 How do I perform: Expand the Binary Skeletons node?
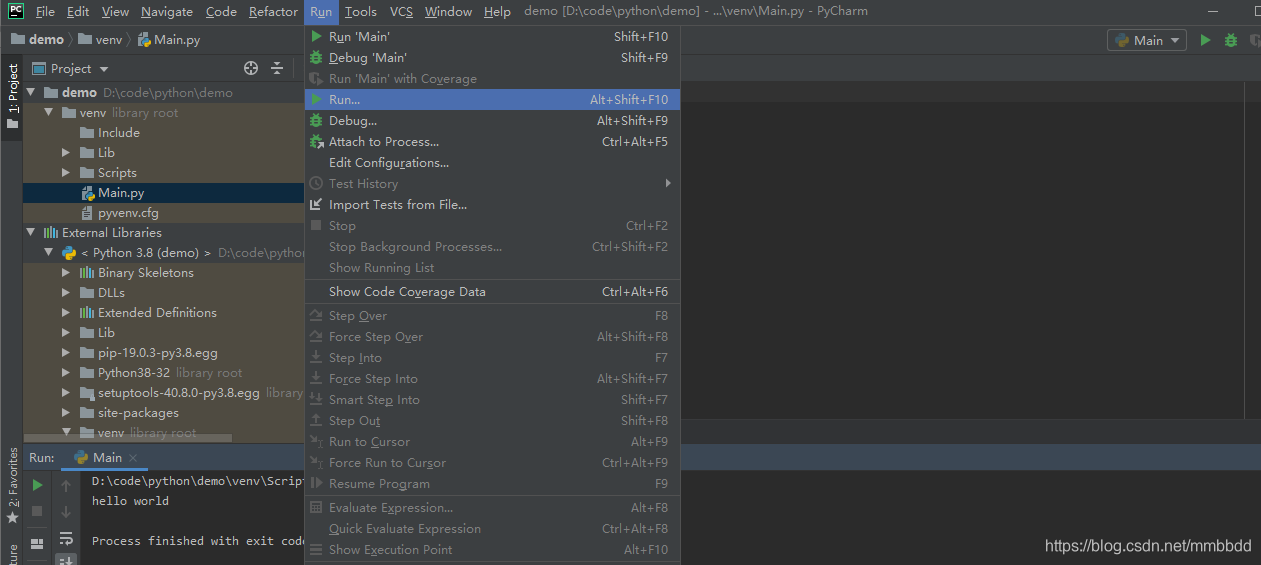pyautogui.click(x=66, y=272)
